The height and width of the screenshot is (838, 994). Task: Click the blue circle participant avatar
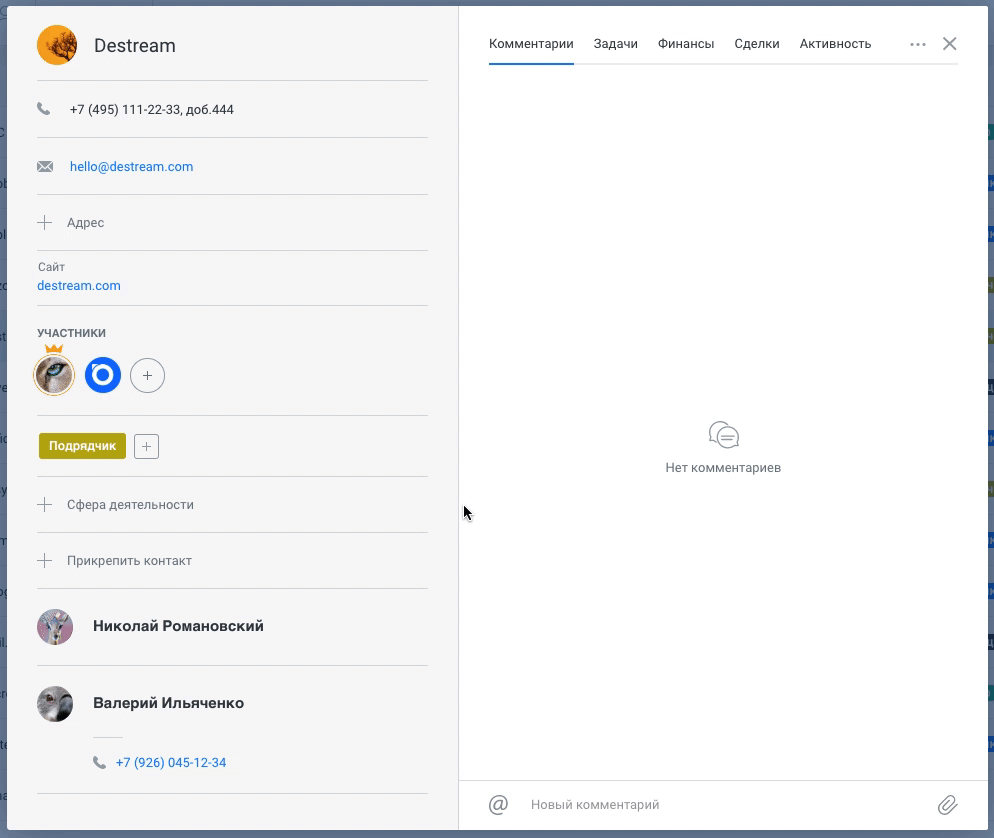click(103, 375)
